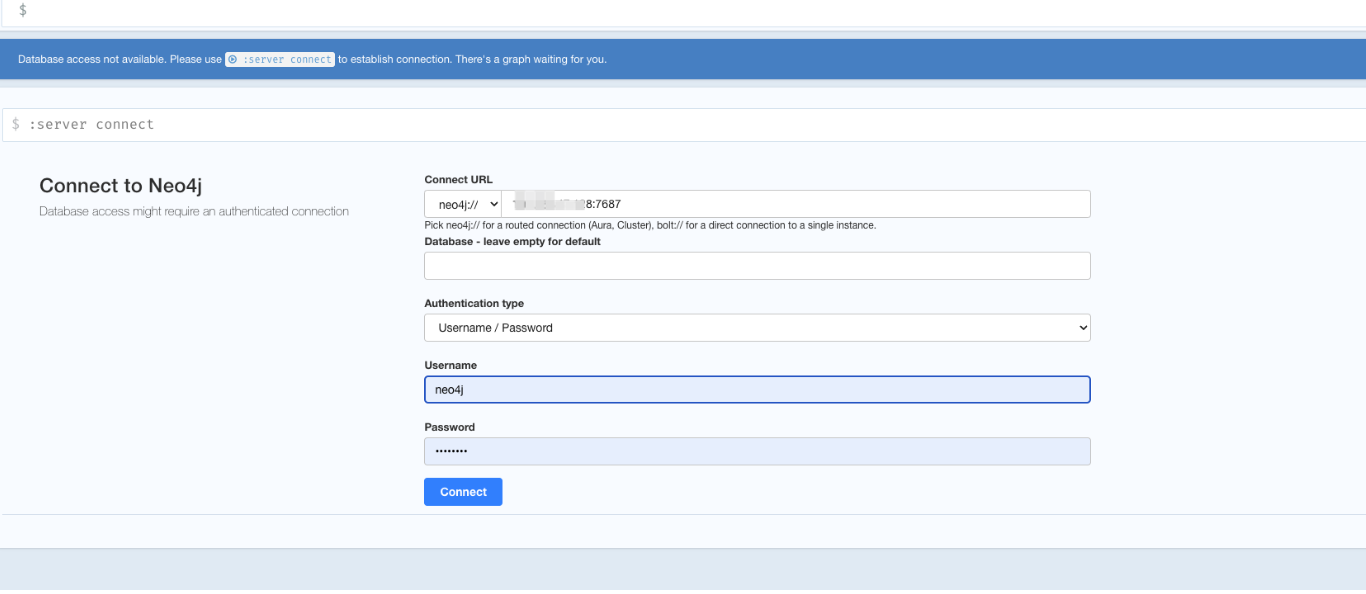The image size is (1366, 594).
Task: Click the Connect URL label
Action: 458,180
